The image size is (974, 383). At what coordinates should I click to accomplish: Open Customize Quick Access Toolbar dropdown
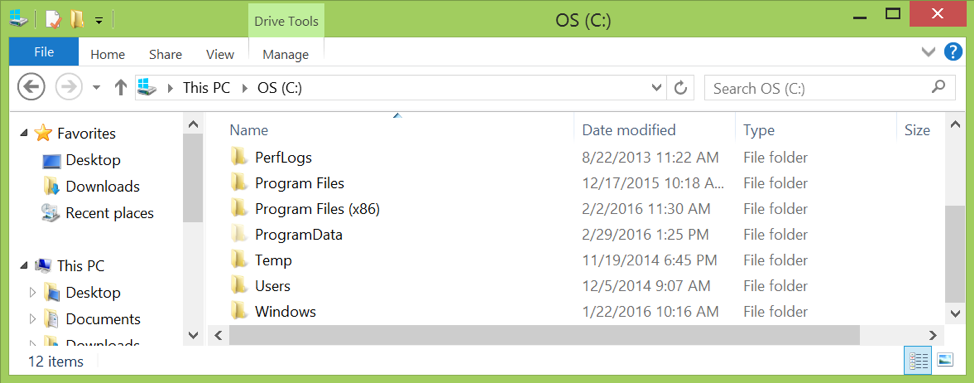99,20
